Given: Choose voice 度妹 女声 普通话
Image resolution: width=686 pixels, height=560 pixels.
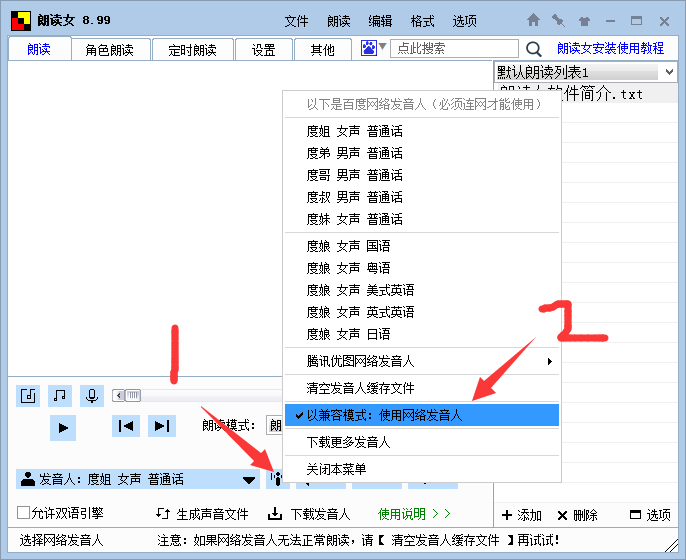Looking at the screenshot, I should point(422,219).
